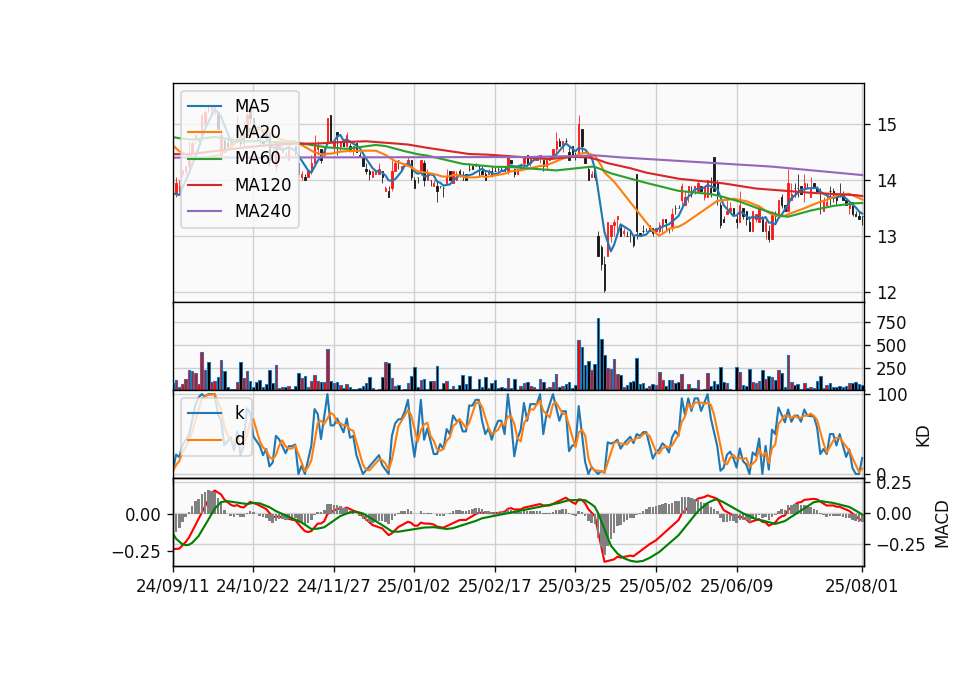Click the volume axis label 250
This screenshot has width=960, height=690.
coord(891,369)
